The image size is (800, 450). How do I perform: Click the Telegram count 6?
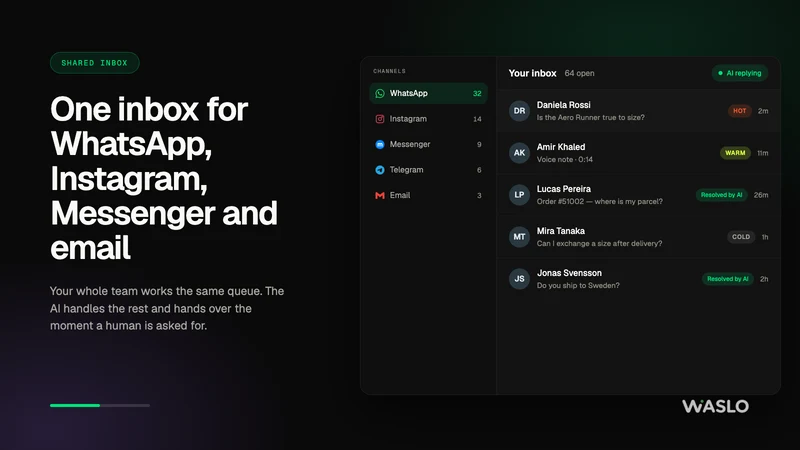click(479, 170)
